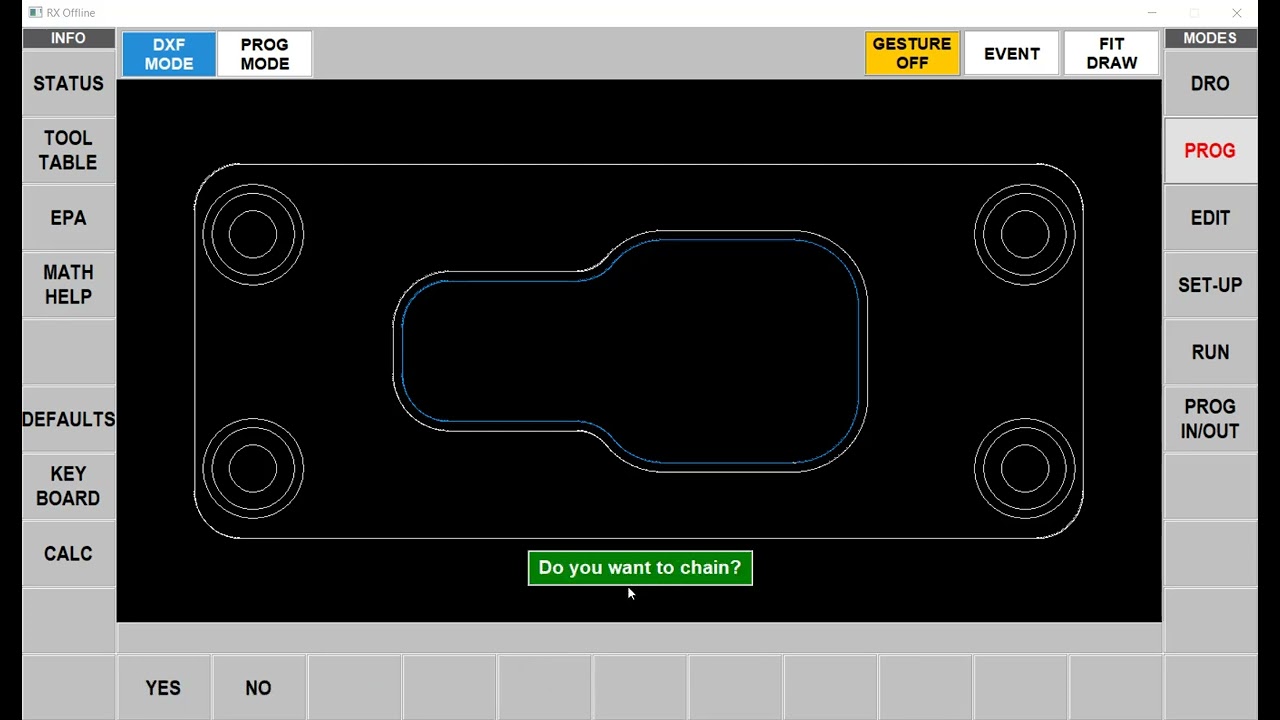Toggle the GESTURE OFF button
The width and height of the screenshot is (1280, 720).
[x=912, y=53]
